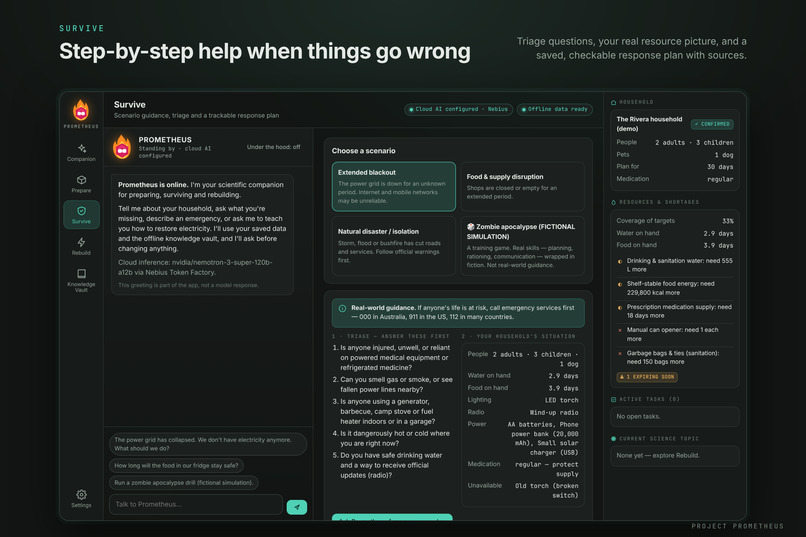The height and width of the screenshot is (537, 806).
Task: Click the Household panel home icon
Action: [x=613, y=102]
